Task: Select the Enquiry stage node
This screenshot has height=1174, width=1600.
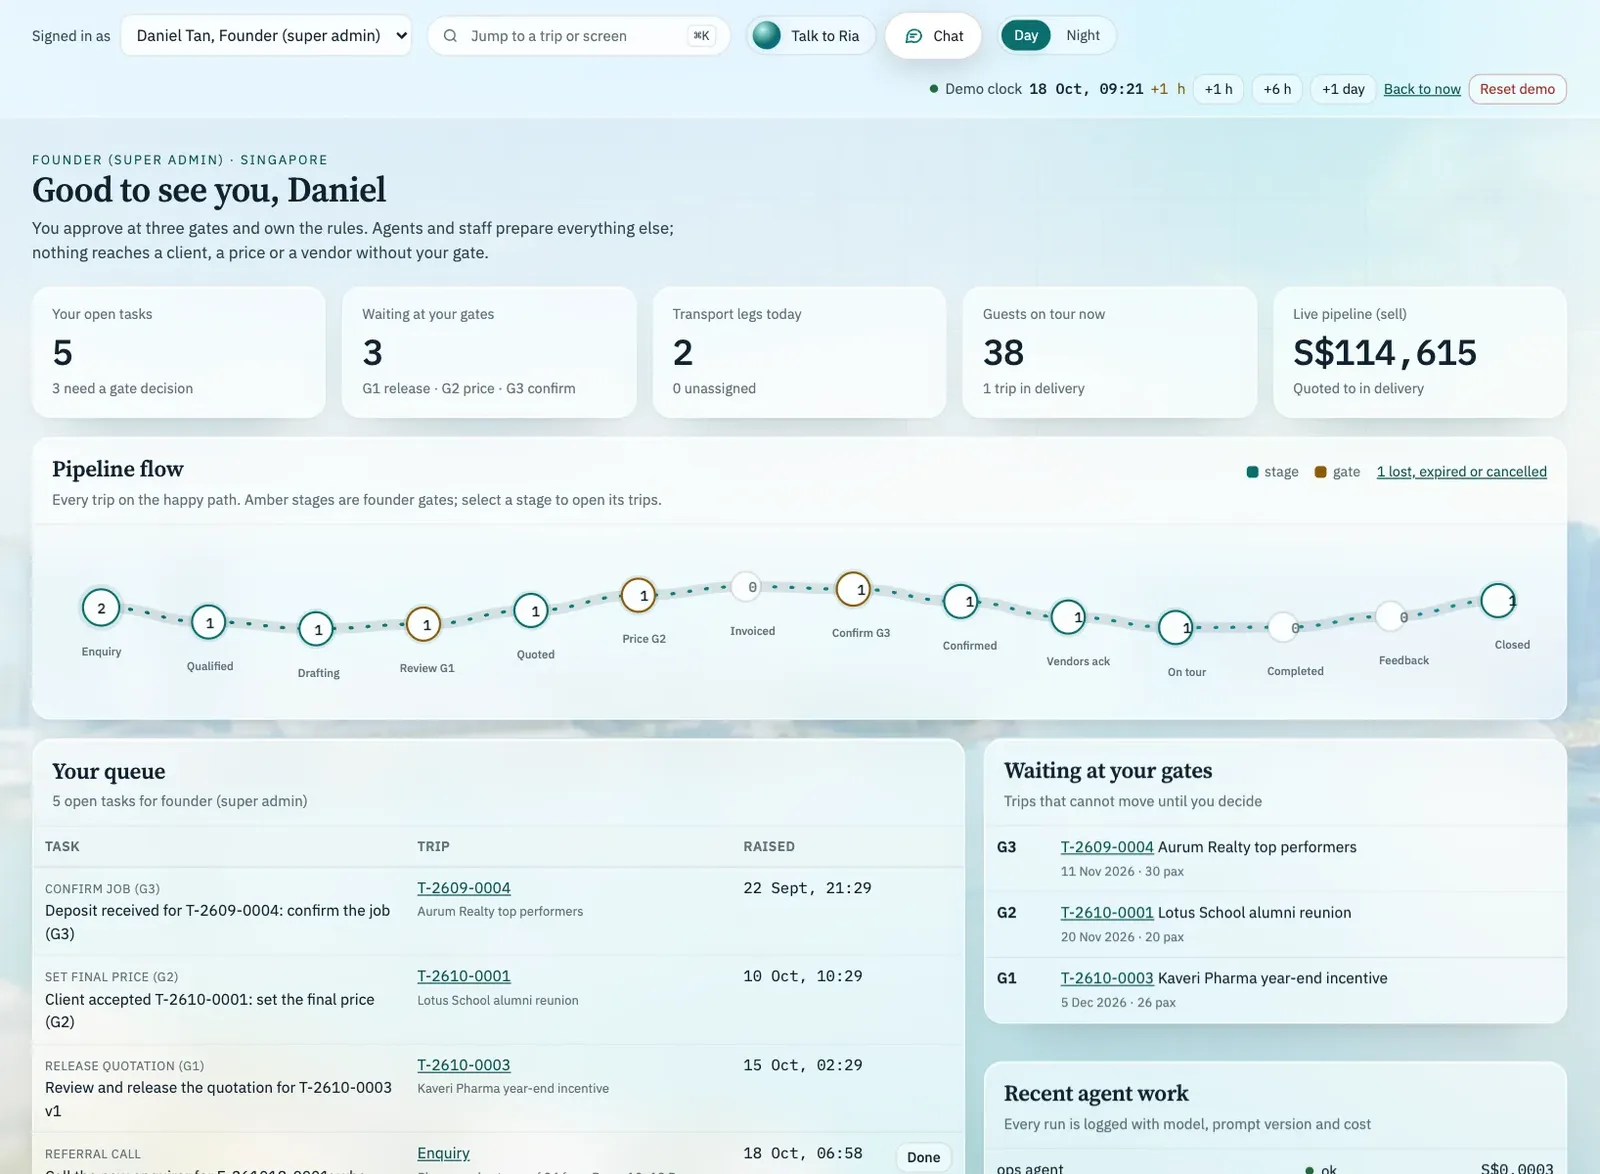Action: 101,608
